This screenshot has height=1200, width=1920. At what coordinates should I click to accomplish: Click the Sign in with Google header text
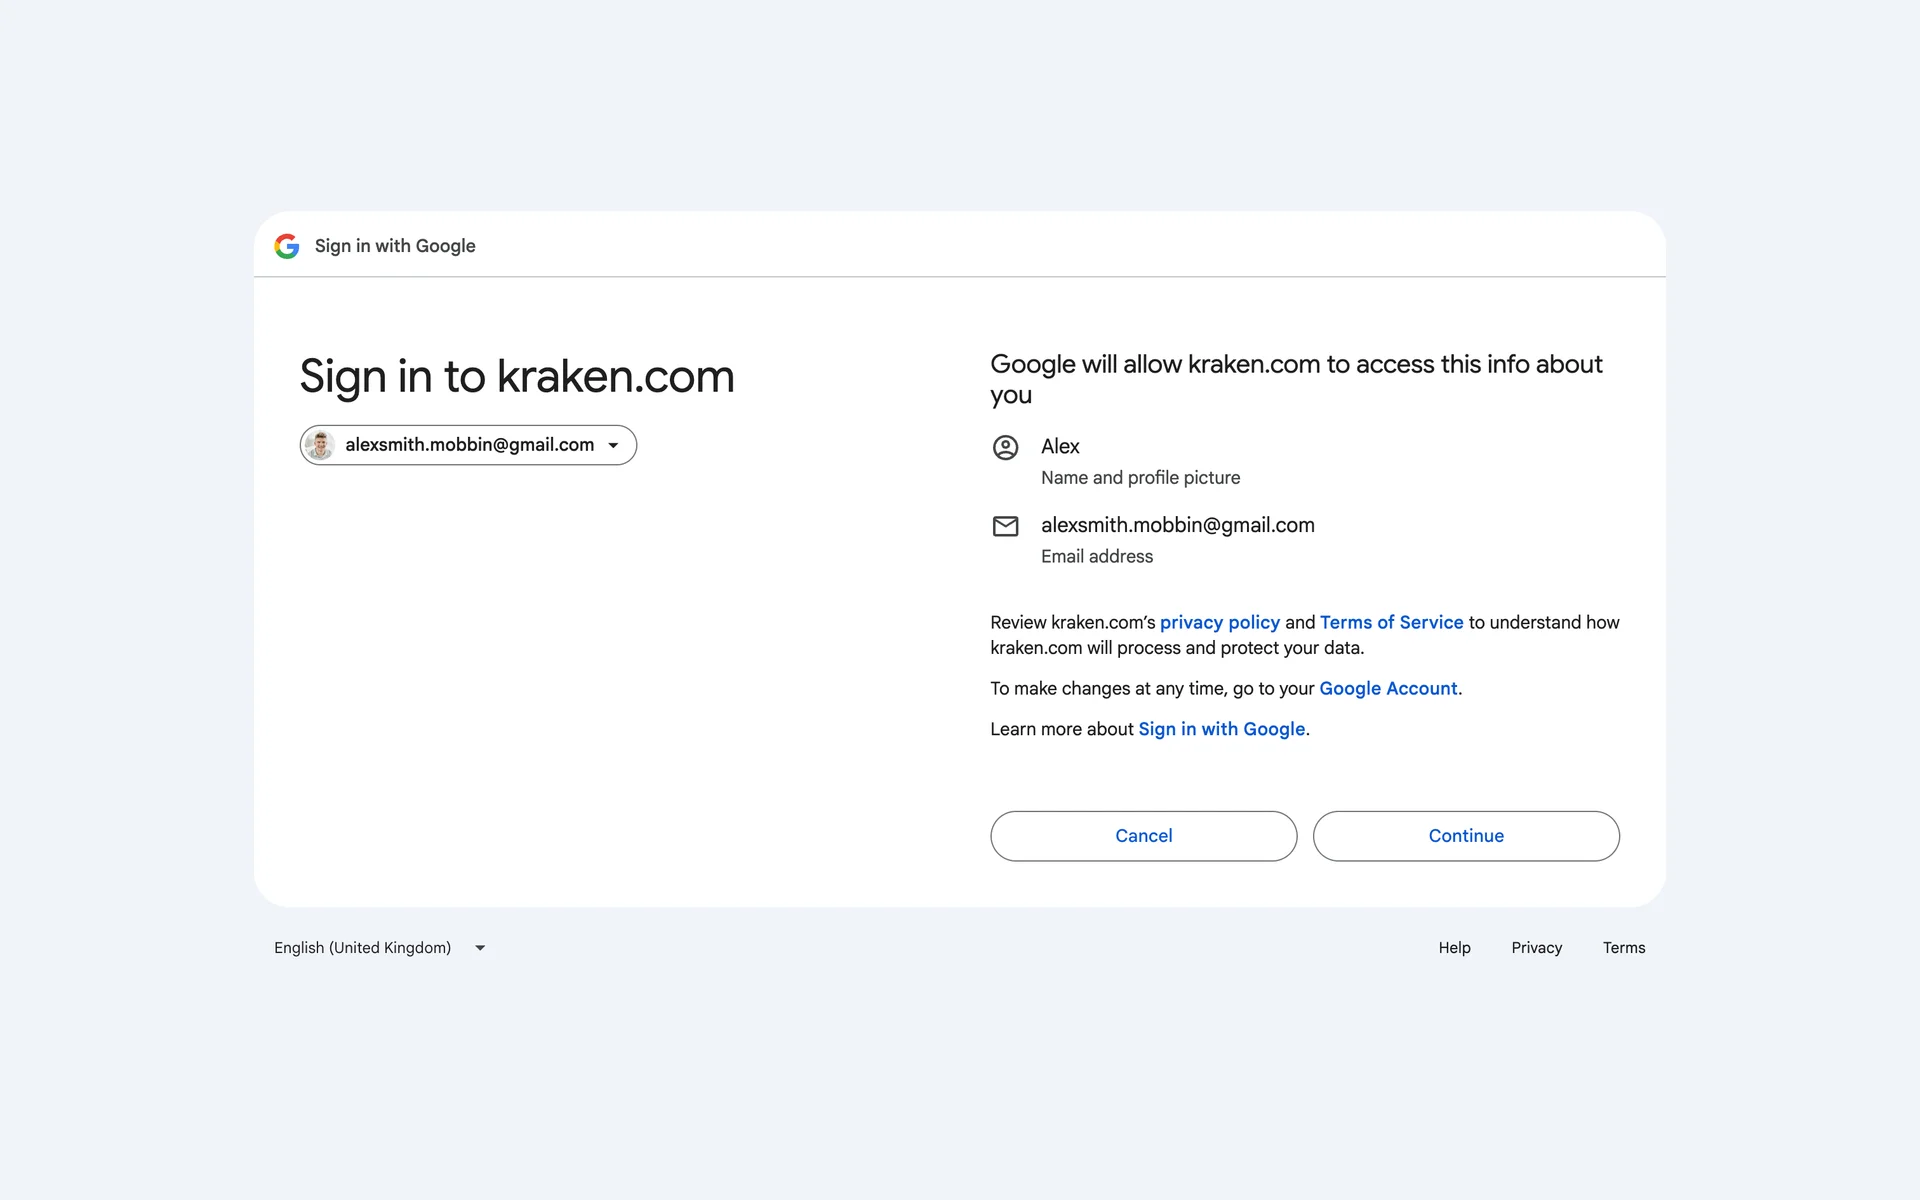point(395,246)
